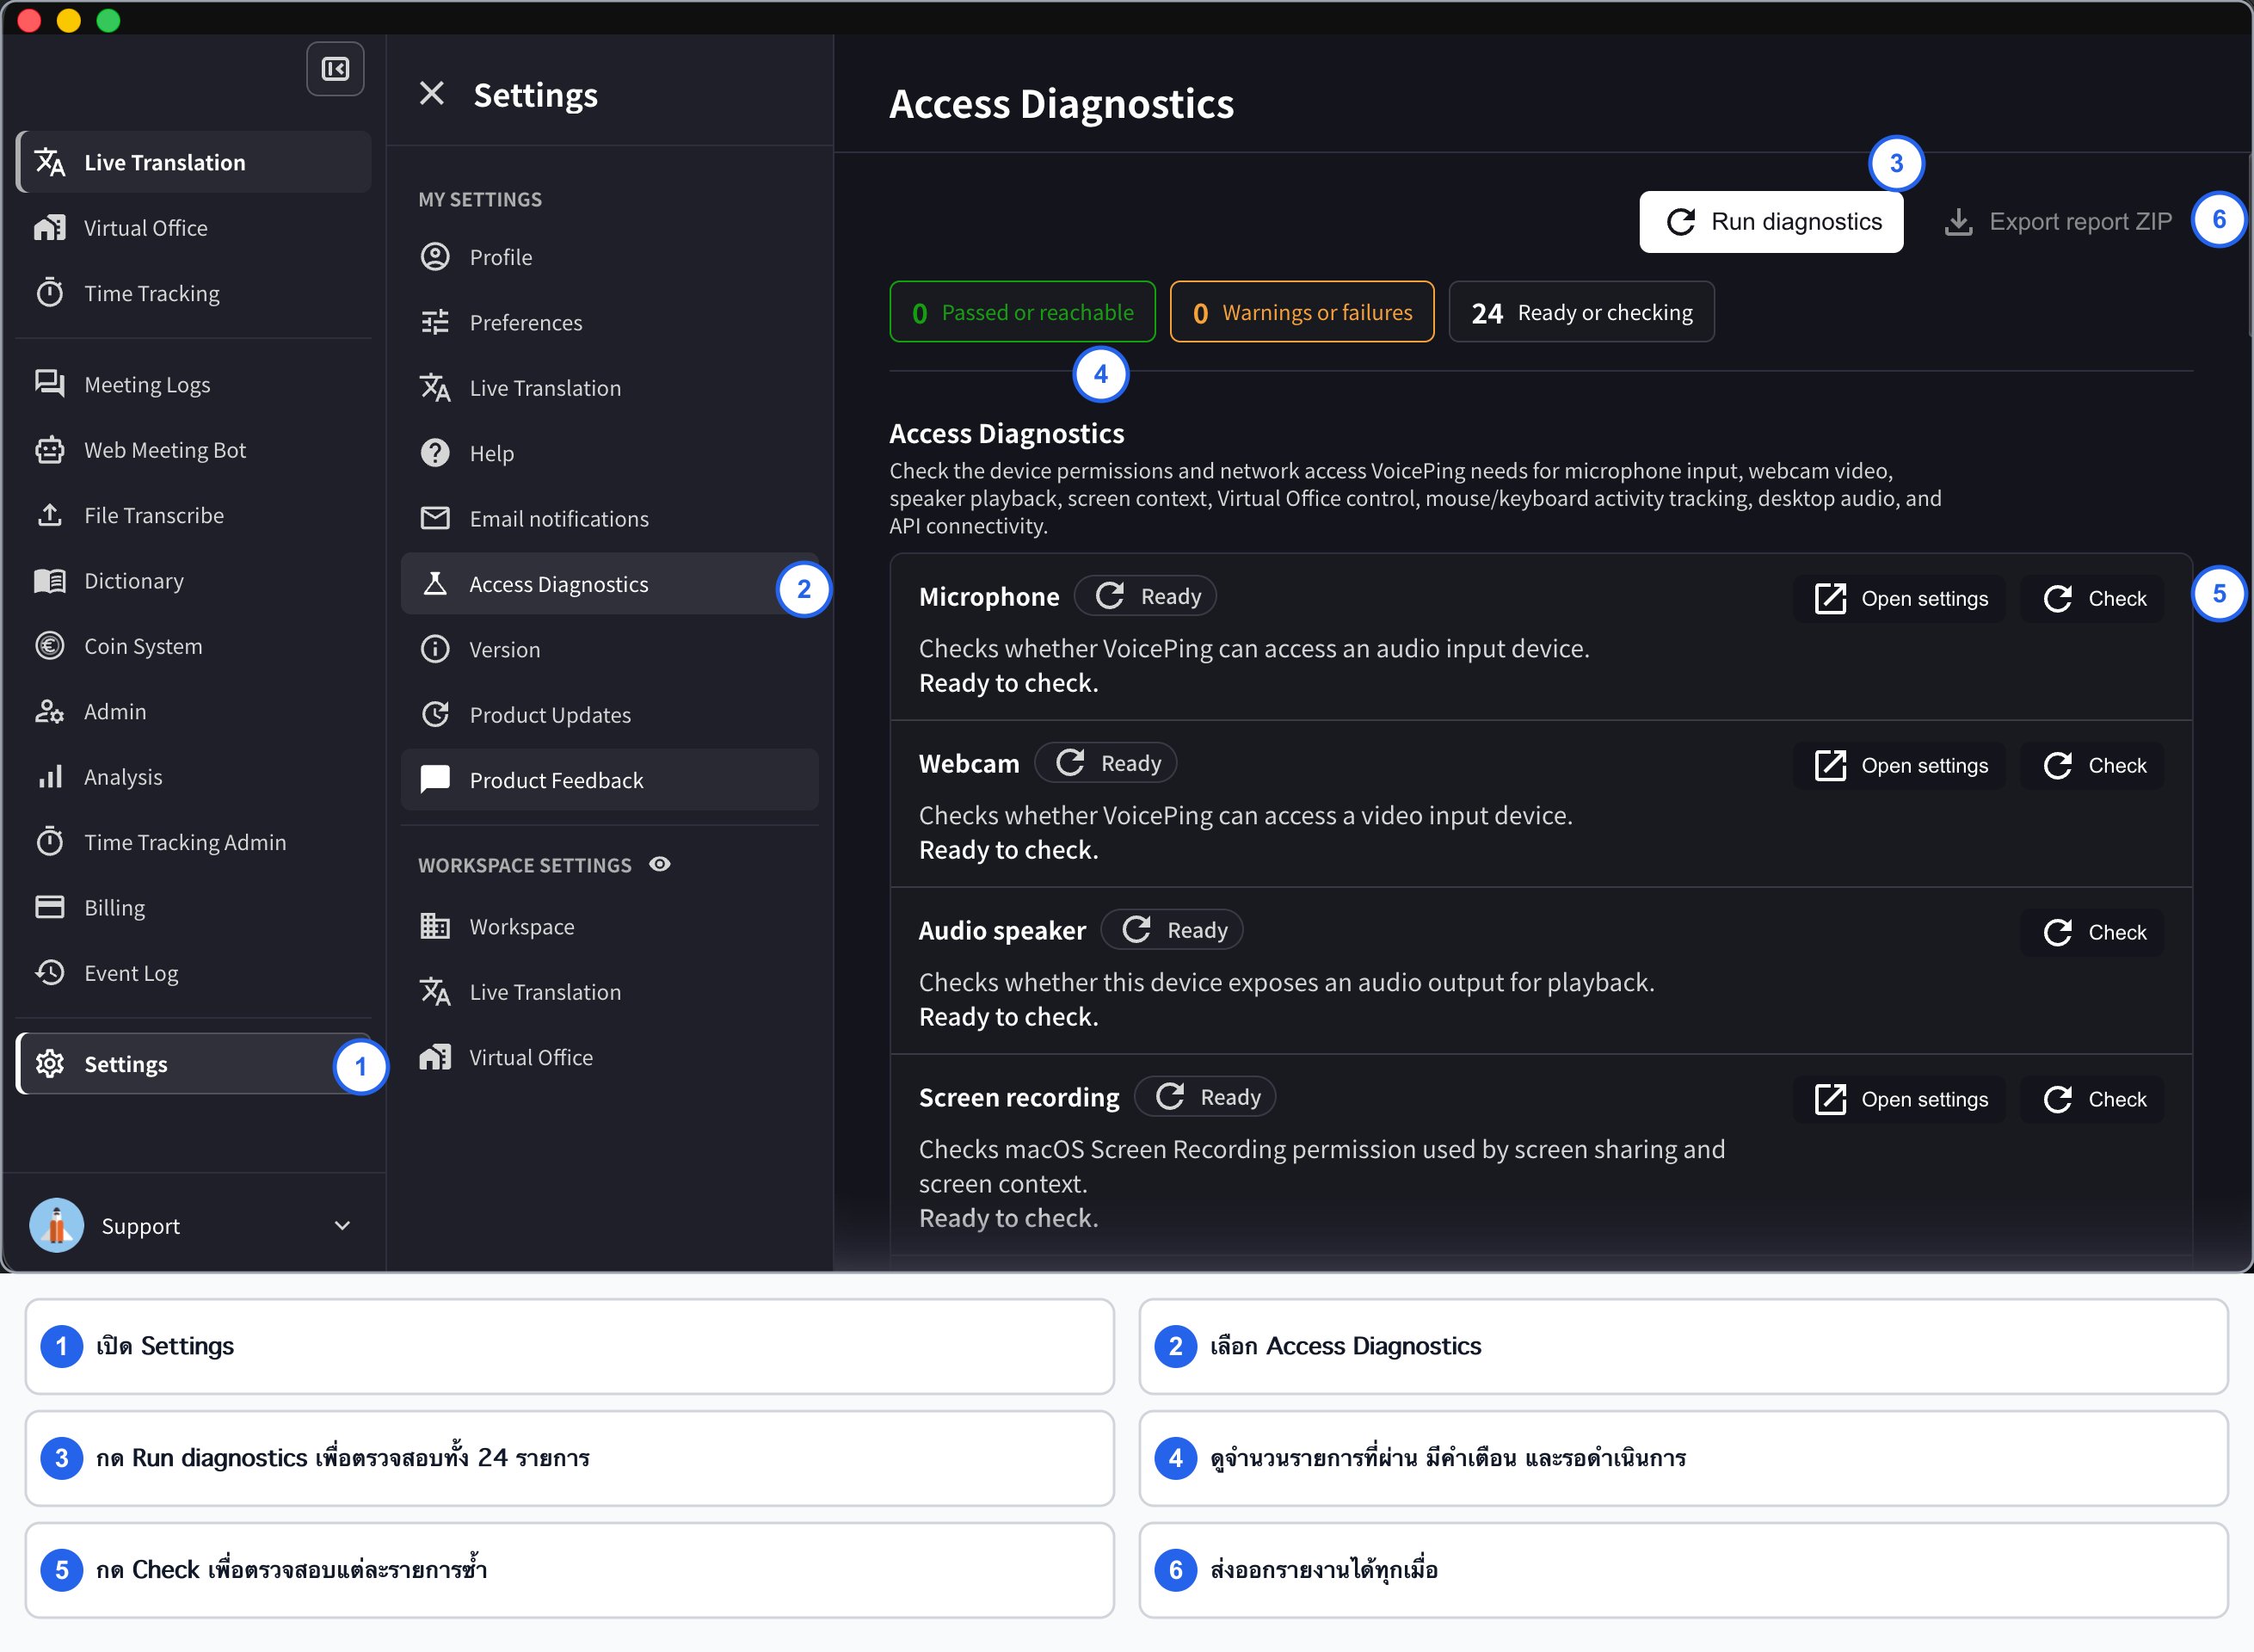Click the Run diagnostics button
2254x1652 pixels.
tap(1771, 222)
